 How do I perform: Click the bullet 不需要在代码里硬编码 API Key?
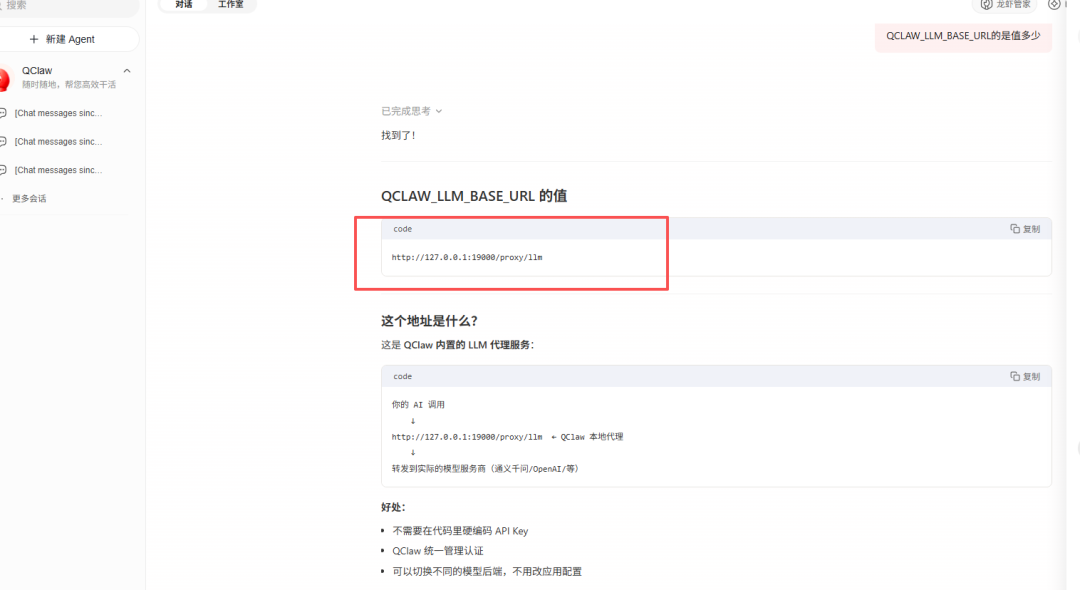click(x=460, y=531)
